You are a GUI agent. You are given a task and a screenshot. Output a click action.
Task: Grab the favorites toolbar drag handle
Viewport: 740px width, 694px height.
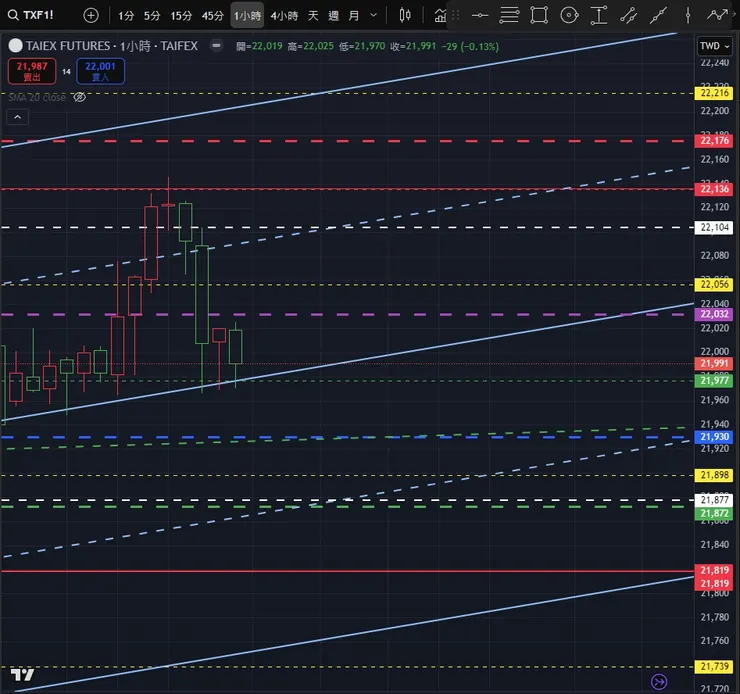(x=455, y=16)
